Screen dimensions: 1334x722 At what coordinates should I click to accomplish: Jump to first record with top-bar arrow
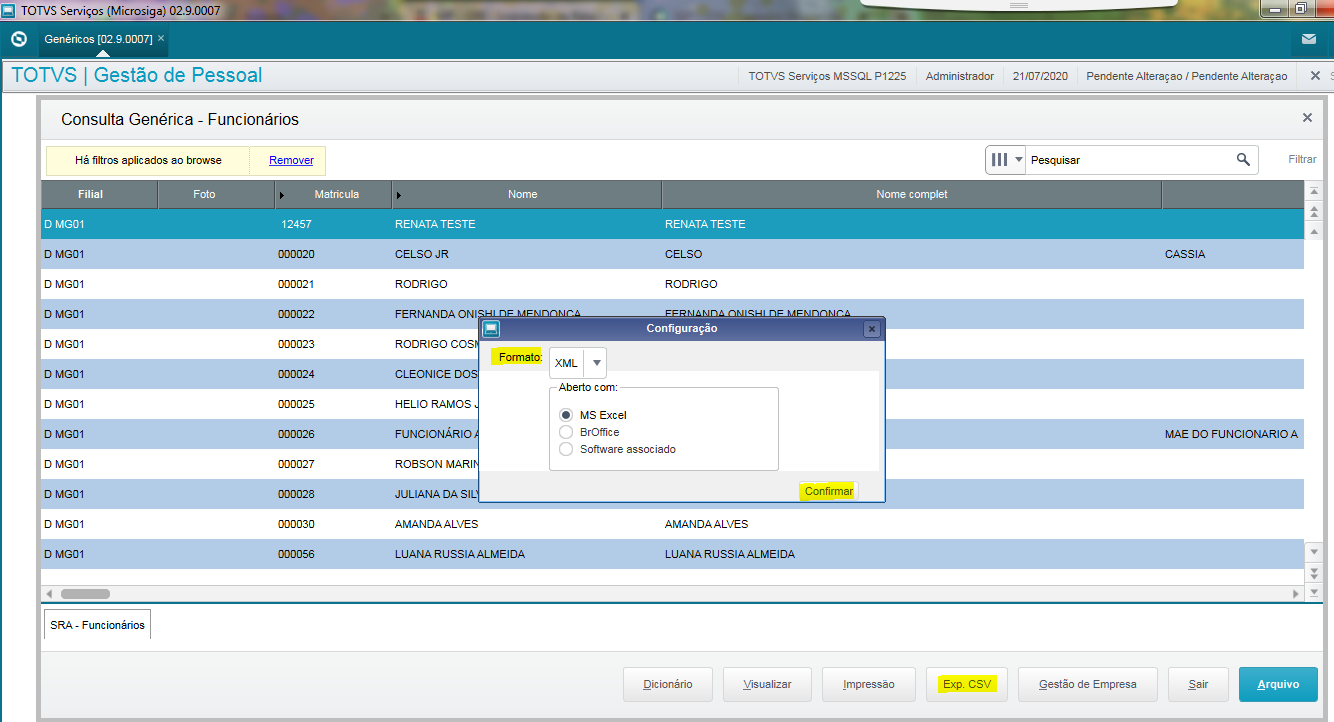(x=1314, y=189)
